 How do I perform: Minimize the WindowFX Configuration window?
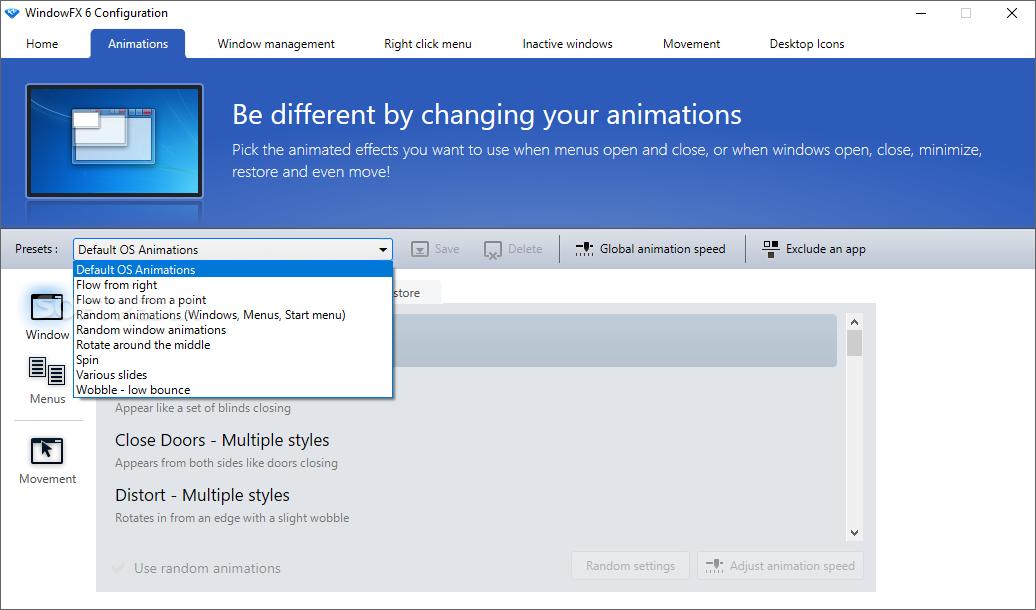point(921,13)
